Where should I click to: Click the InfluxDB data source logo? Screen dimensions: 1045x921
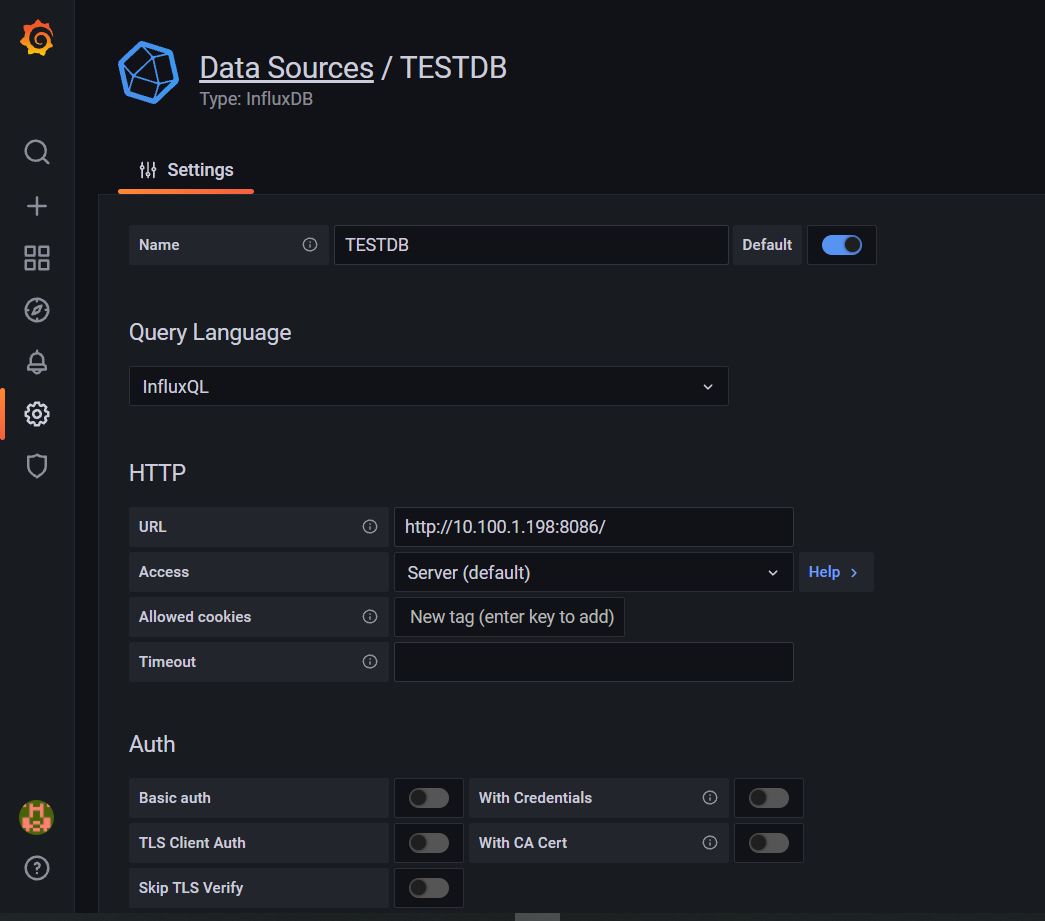[149, 73]
